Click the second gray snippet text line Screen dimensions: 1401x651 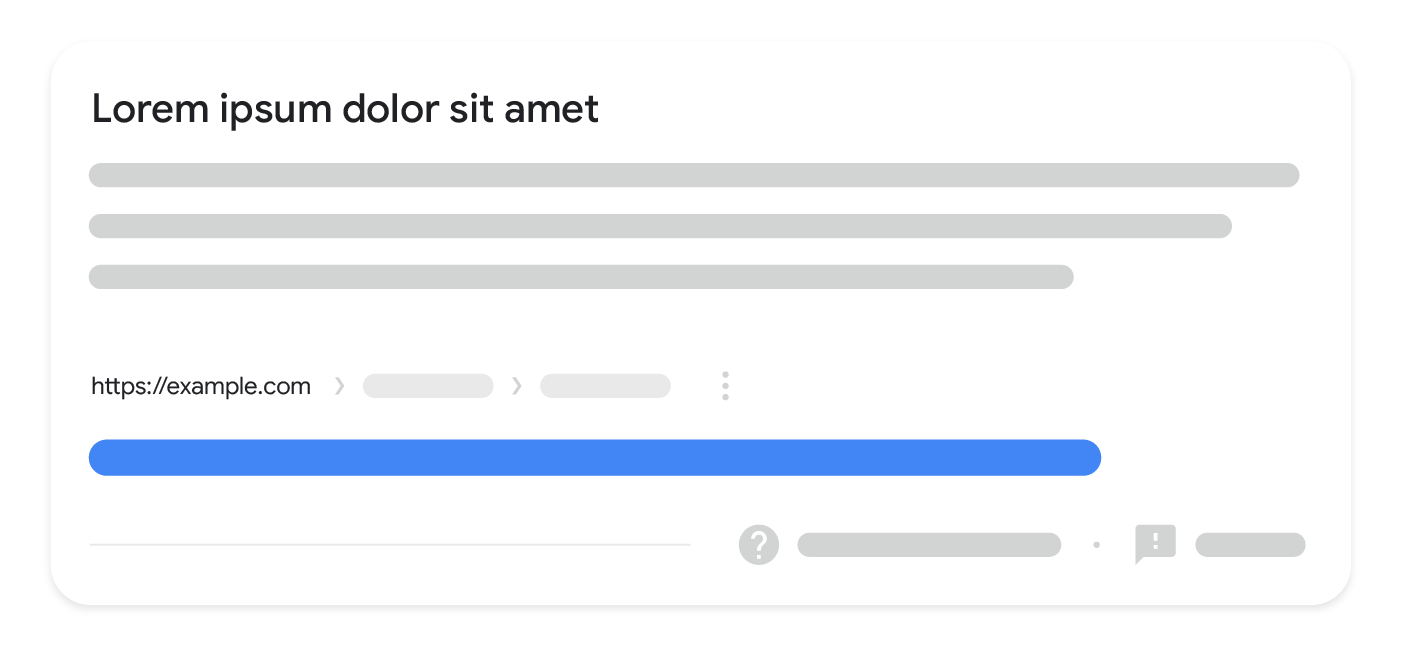click(660, 226)
